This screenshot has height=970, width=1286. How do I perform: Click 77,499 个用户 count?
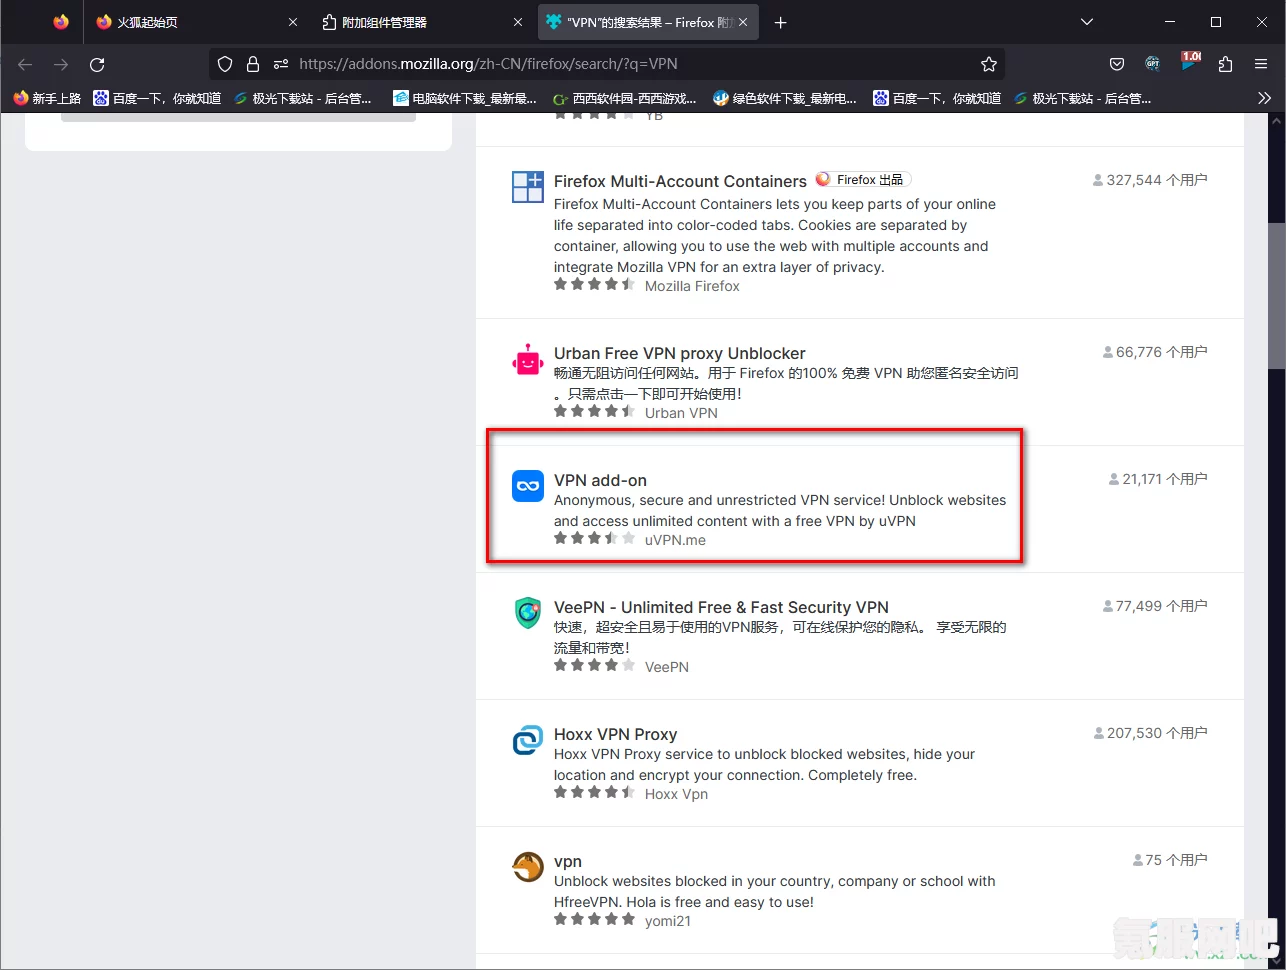pyautogui.click(x=1155, y=606)
